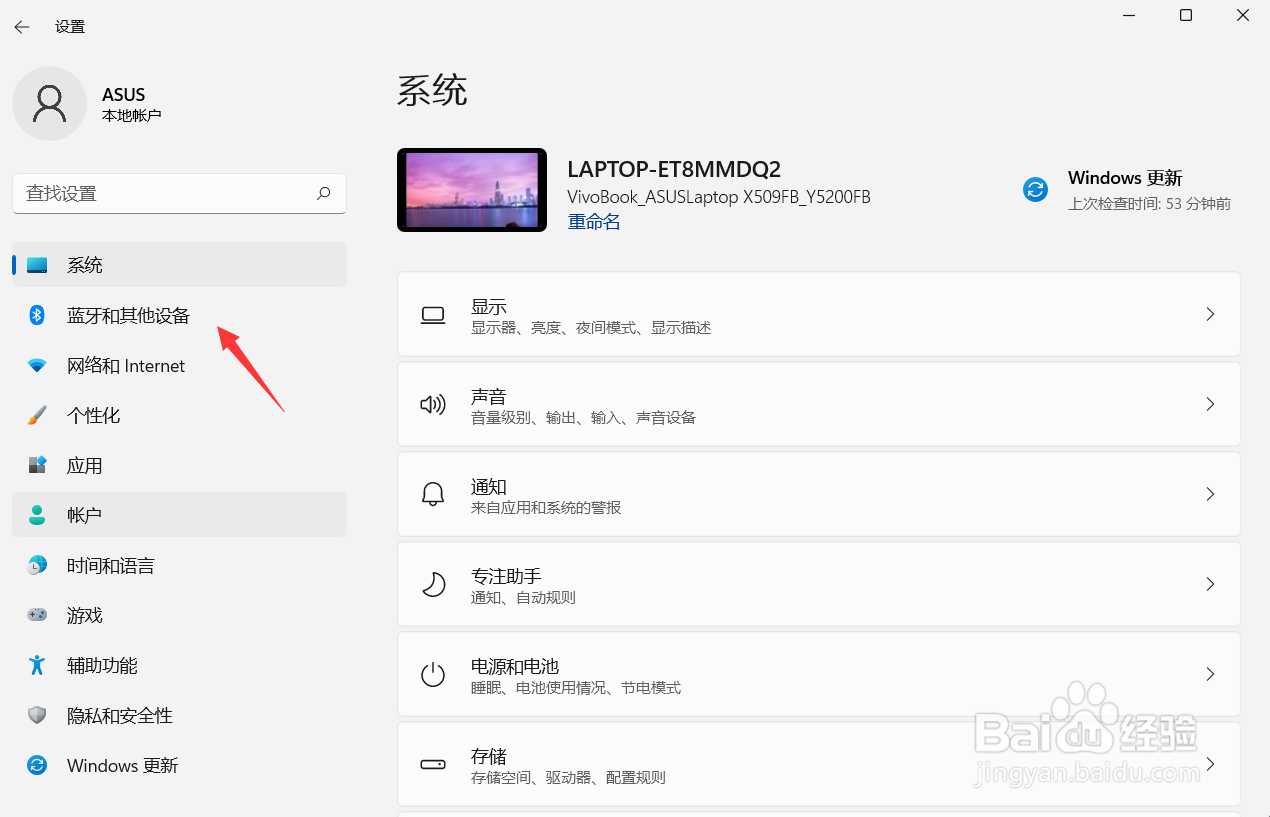
Task: Select 系统 in the sidebar
Action: [x=85, y=264]
